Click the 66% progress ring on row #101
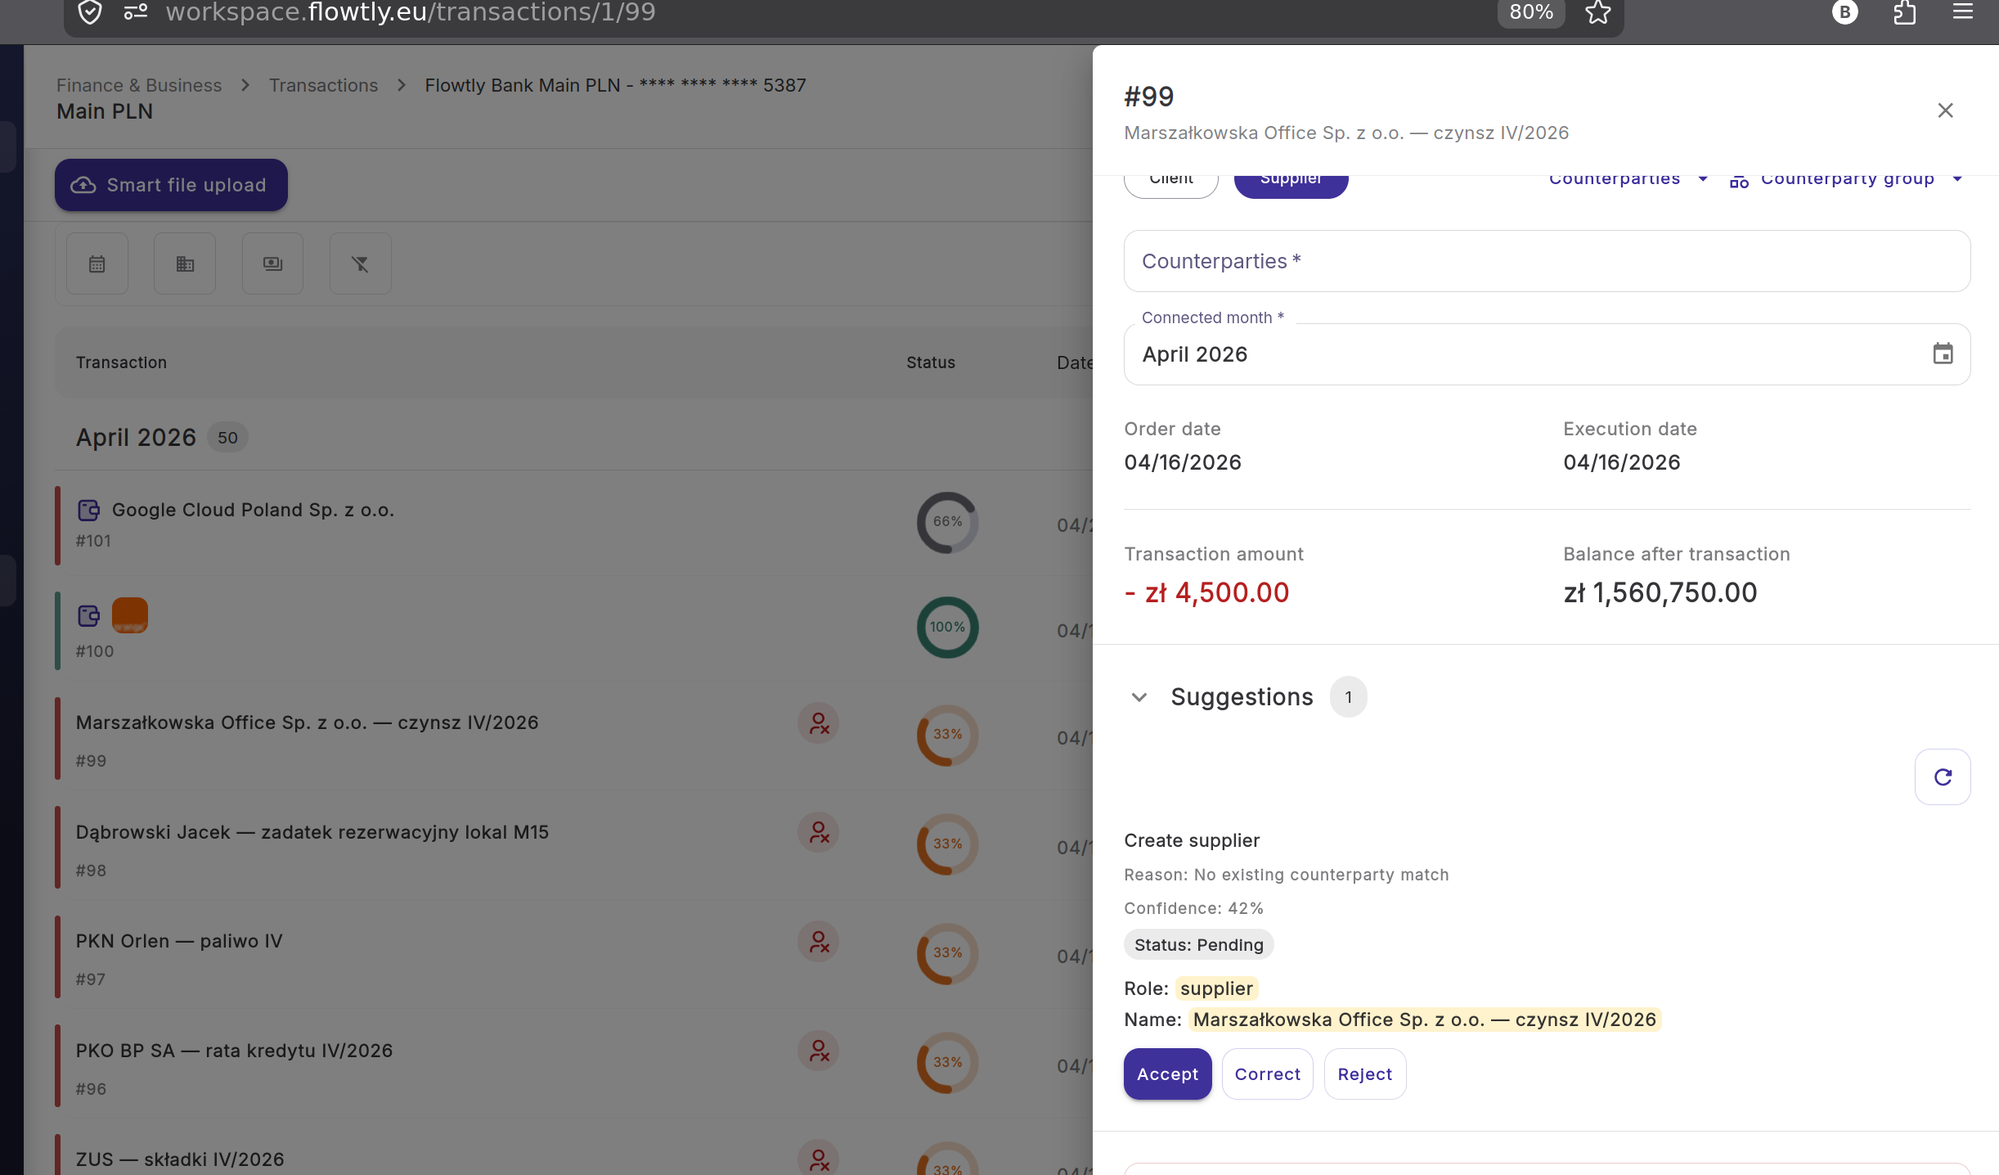This screenshot has width=1999, height=1175. [947, 522]
